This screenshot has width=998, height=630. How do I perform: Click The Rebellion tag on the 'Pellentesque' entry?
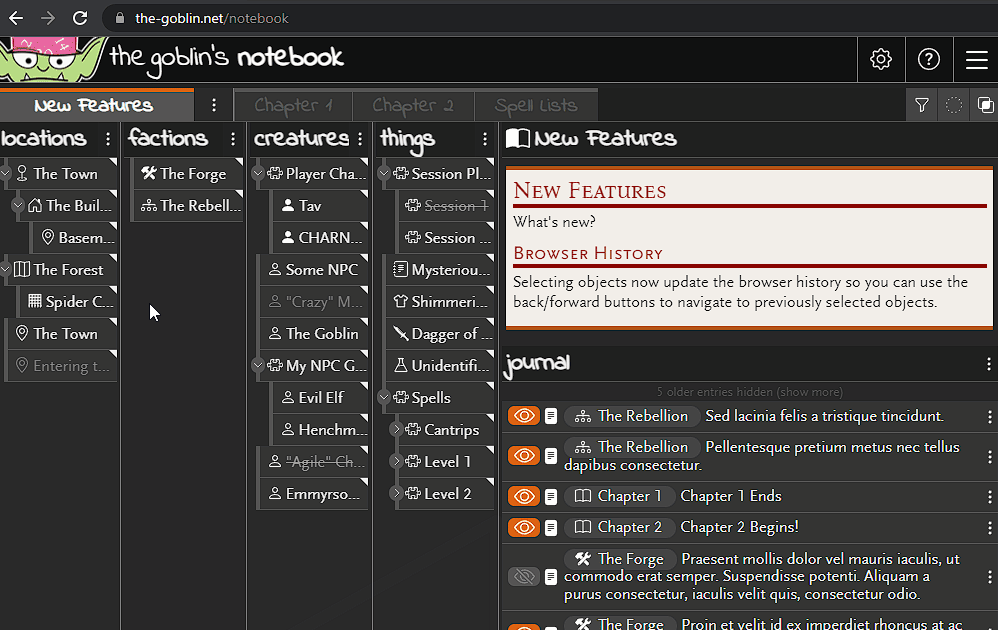(631, 447)
